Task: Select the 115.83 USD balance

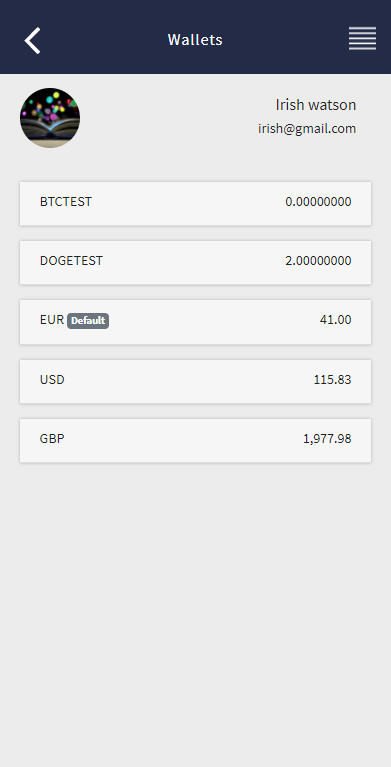Action: [332, 380]
